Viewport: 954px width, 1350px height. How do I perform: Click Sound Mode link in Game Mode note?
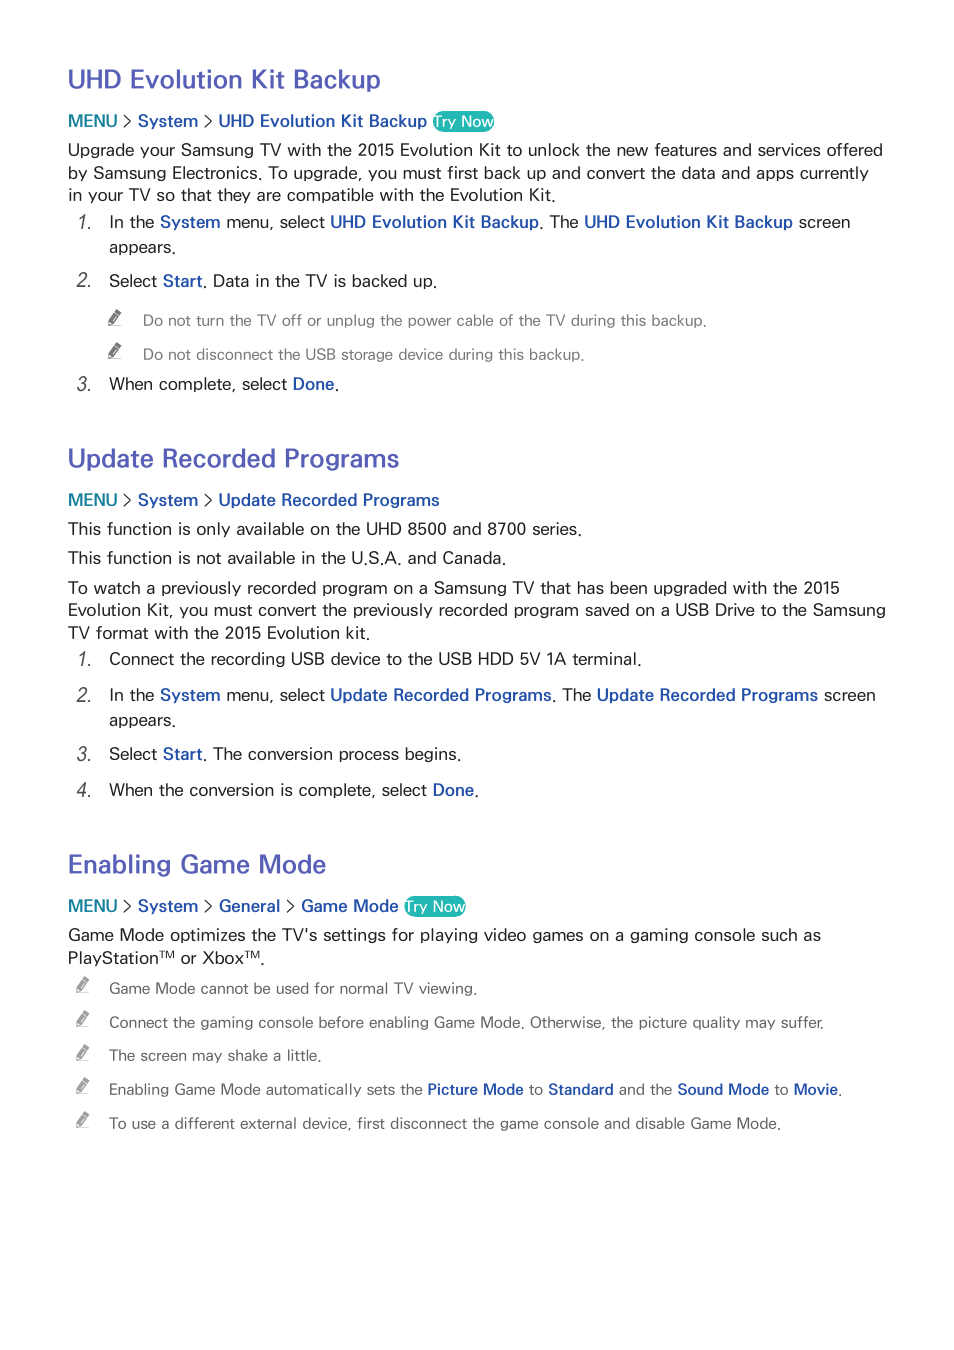coord(723,1090)
